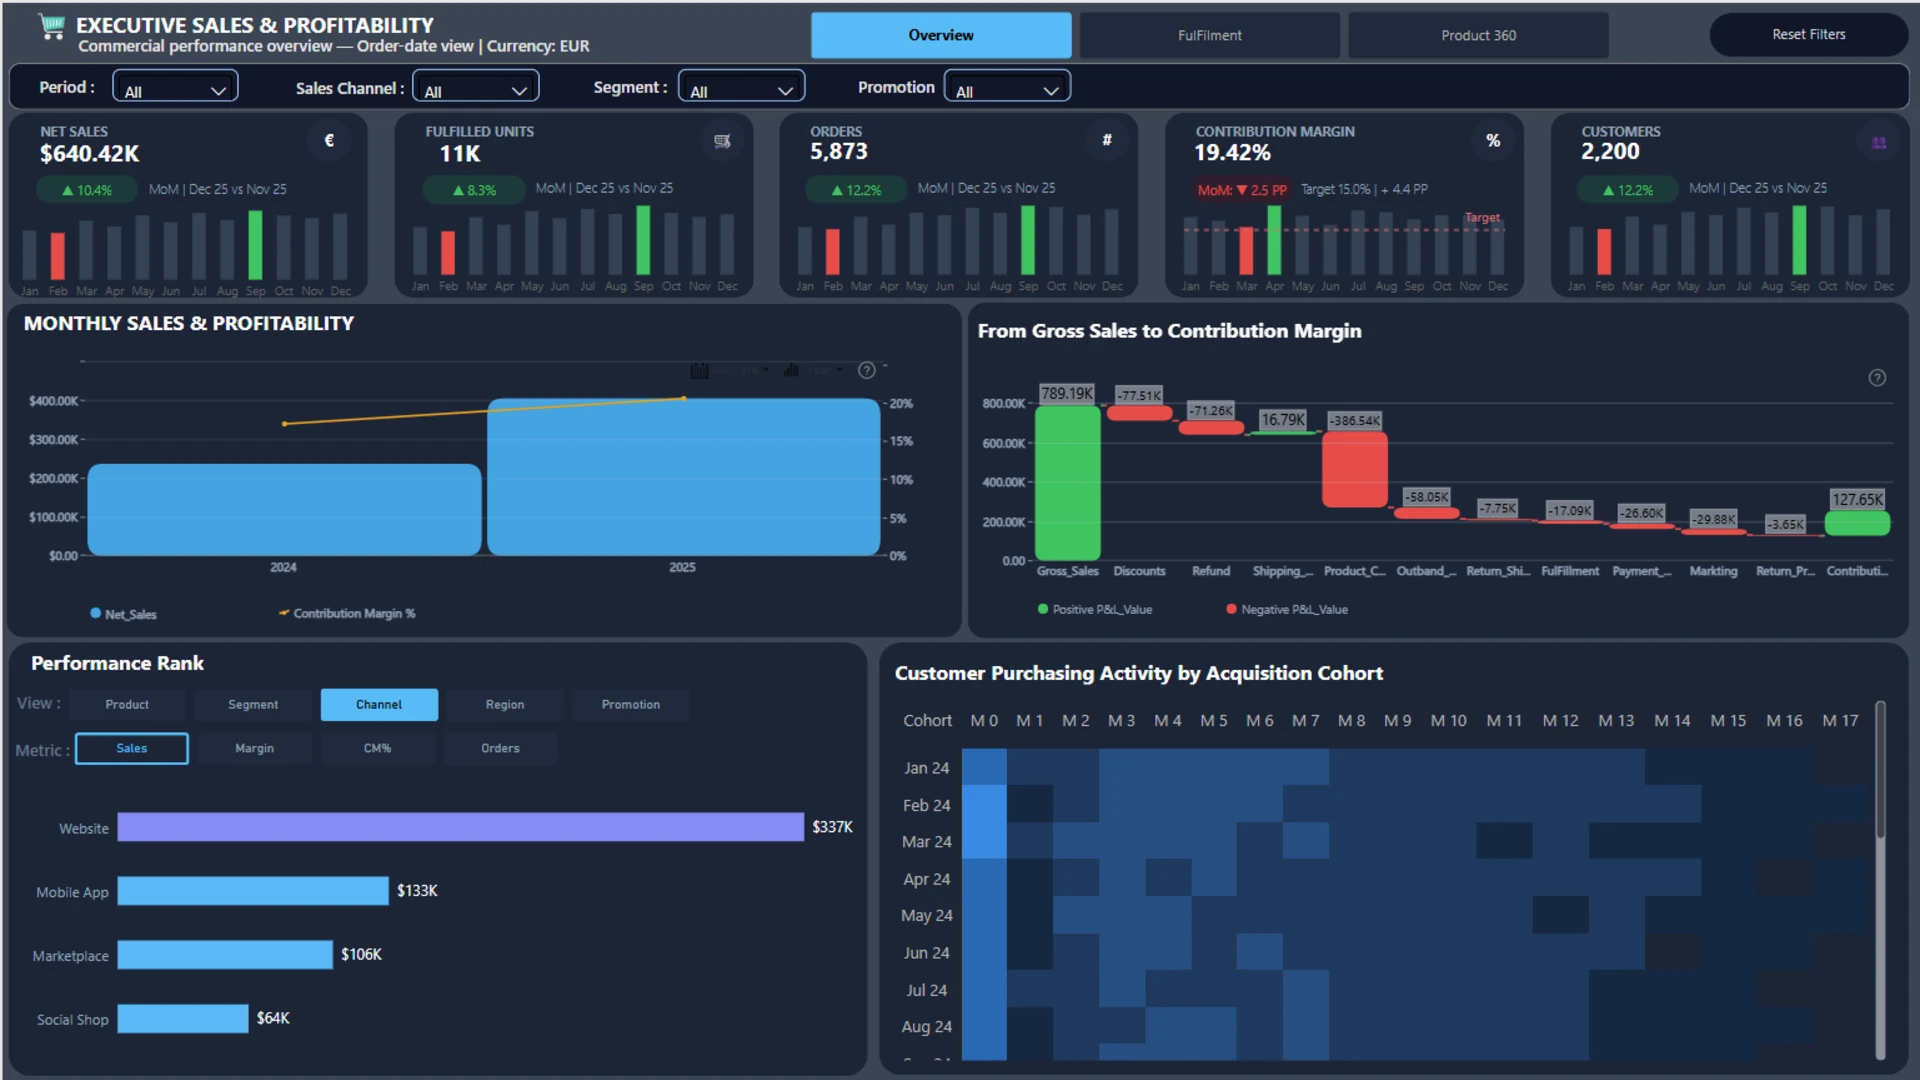Click the Net_Sales legend marker

tap(96, 613)
